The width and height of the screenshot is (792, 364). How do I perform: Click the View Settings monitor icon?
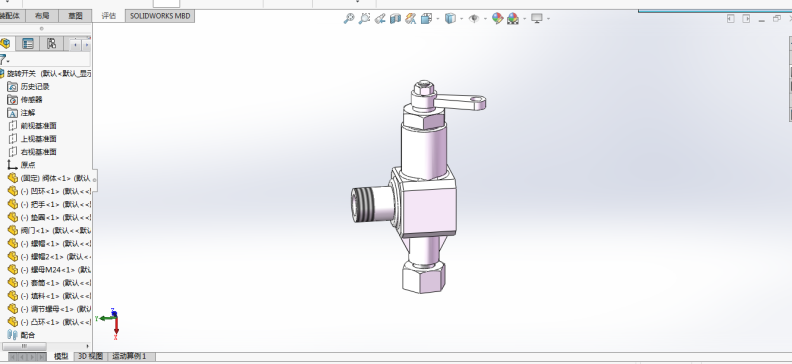point(537,19)
